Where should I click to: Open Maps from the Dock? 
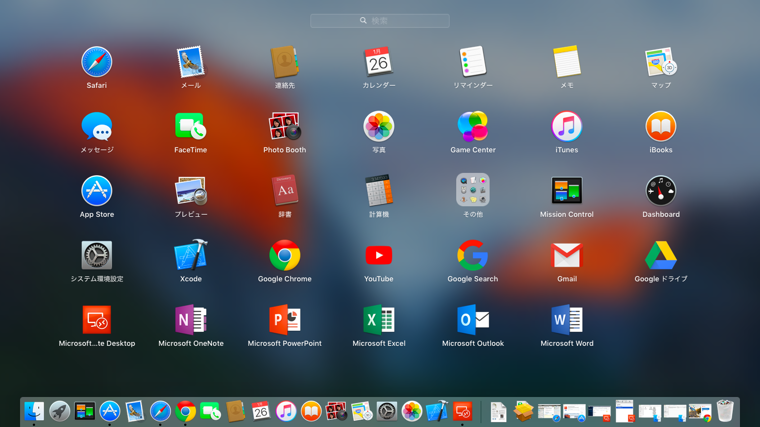(x=362, y=411)
